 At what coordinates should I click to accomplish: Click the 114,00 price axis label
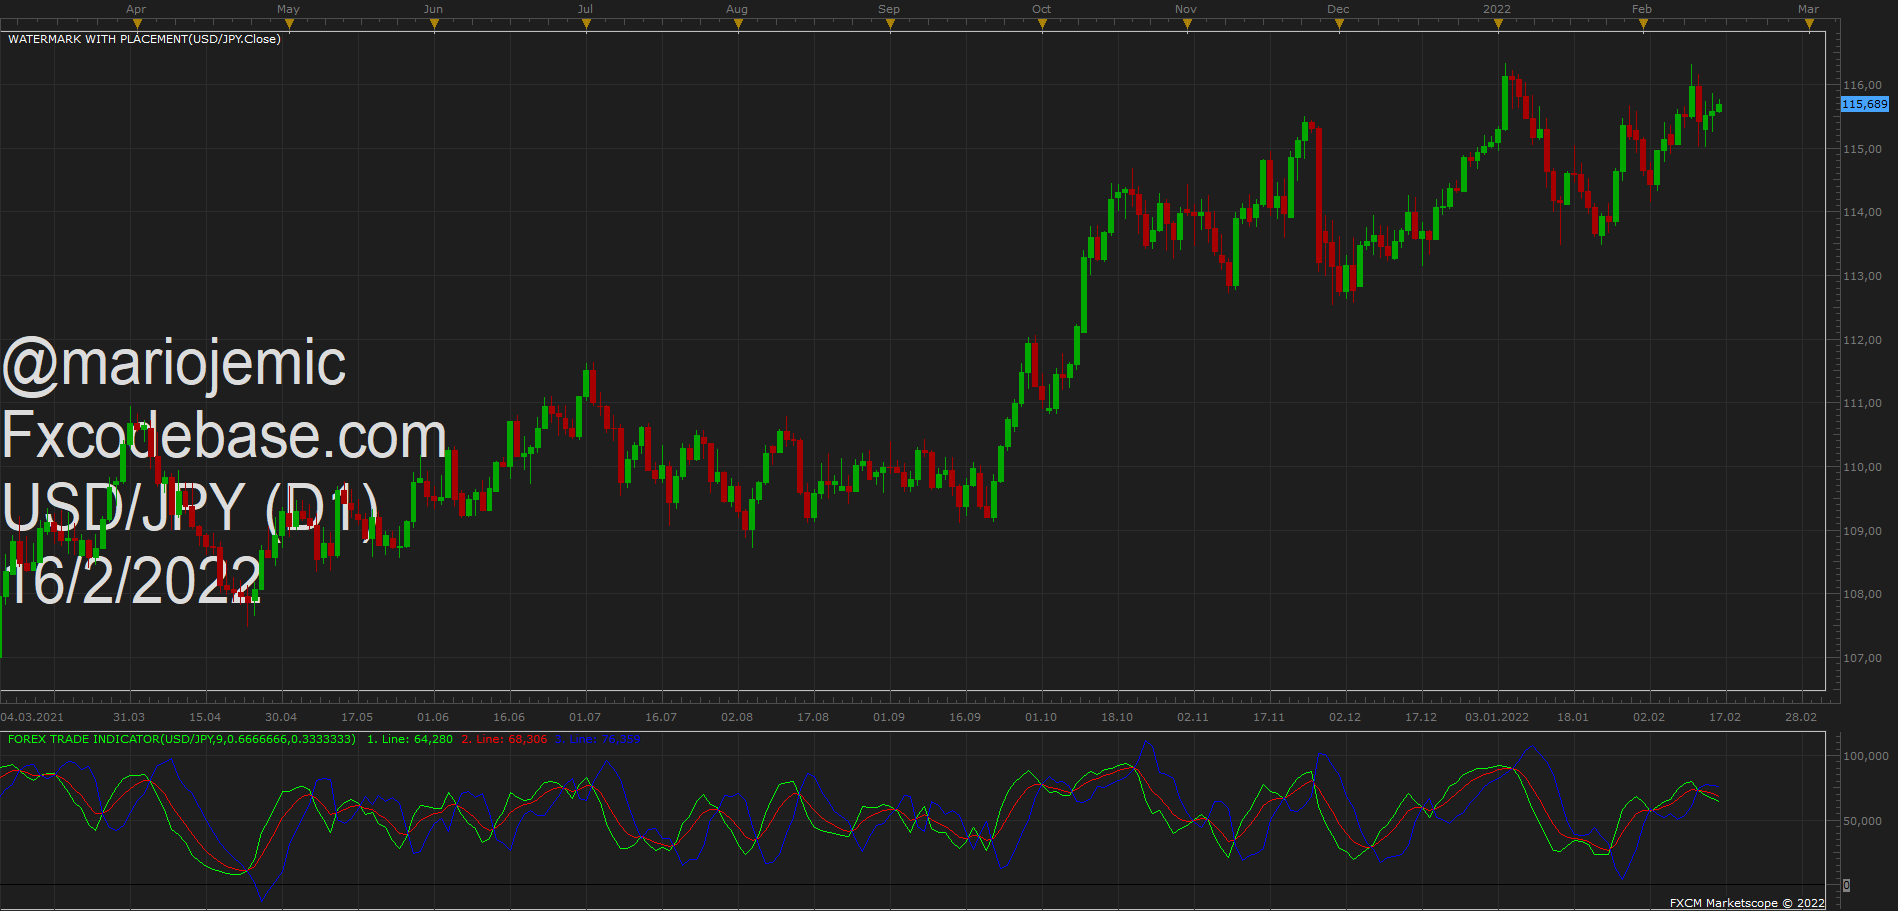1863,212
